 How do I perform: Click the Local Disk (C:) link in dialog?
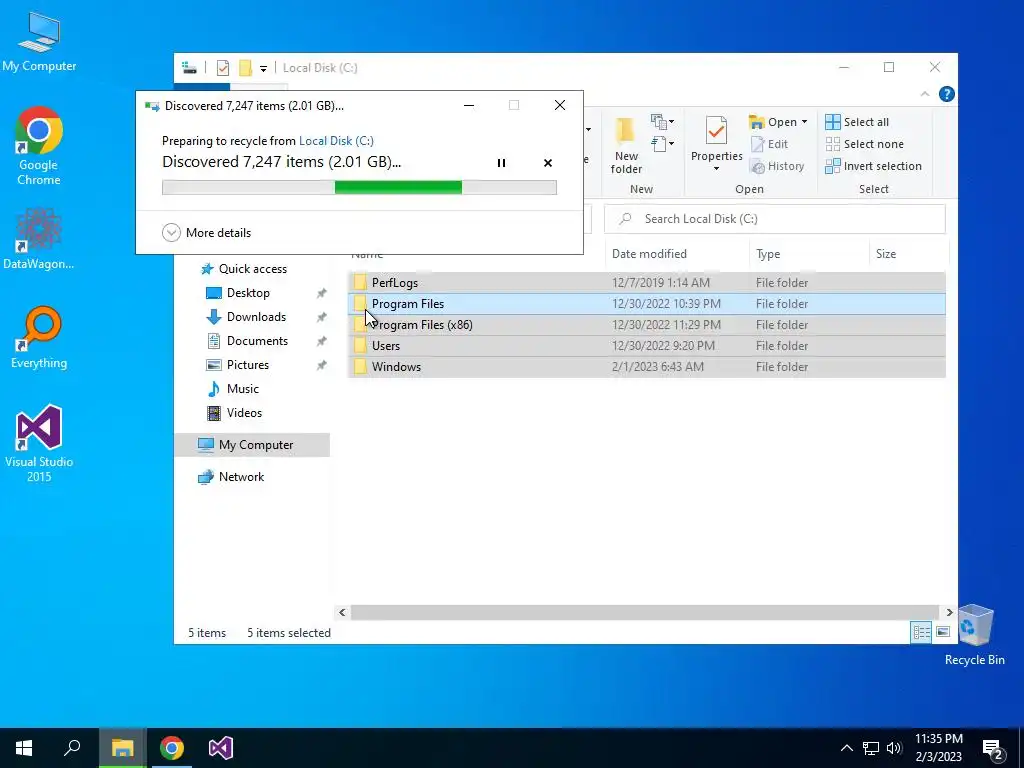[x=336, y=140]
